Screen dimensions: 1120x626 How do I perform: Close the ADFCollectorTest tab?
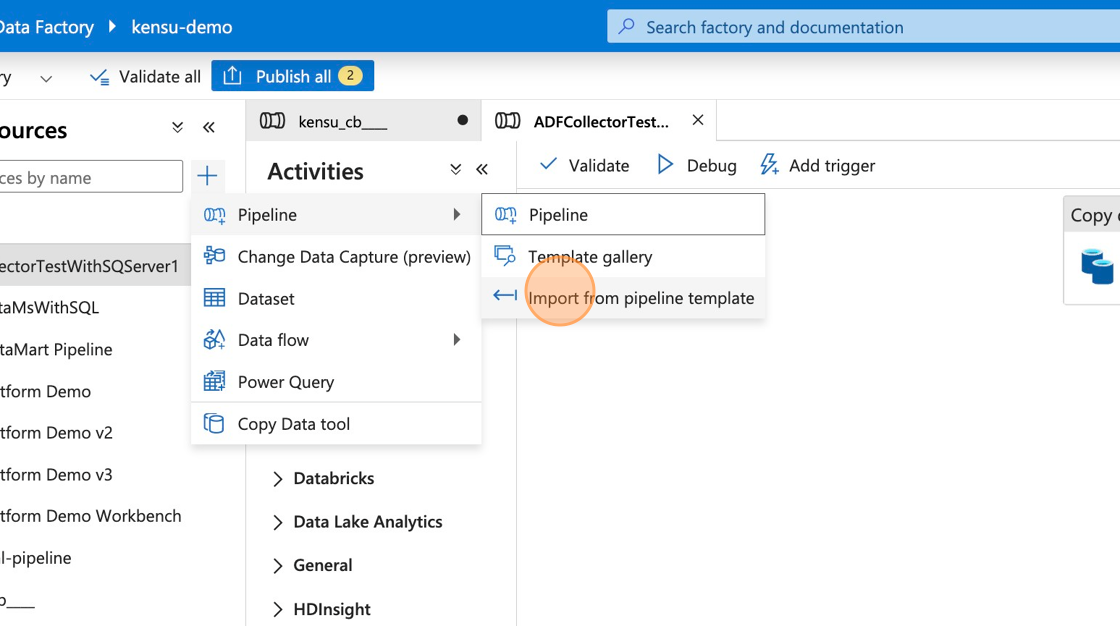click(698, 120)
